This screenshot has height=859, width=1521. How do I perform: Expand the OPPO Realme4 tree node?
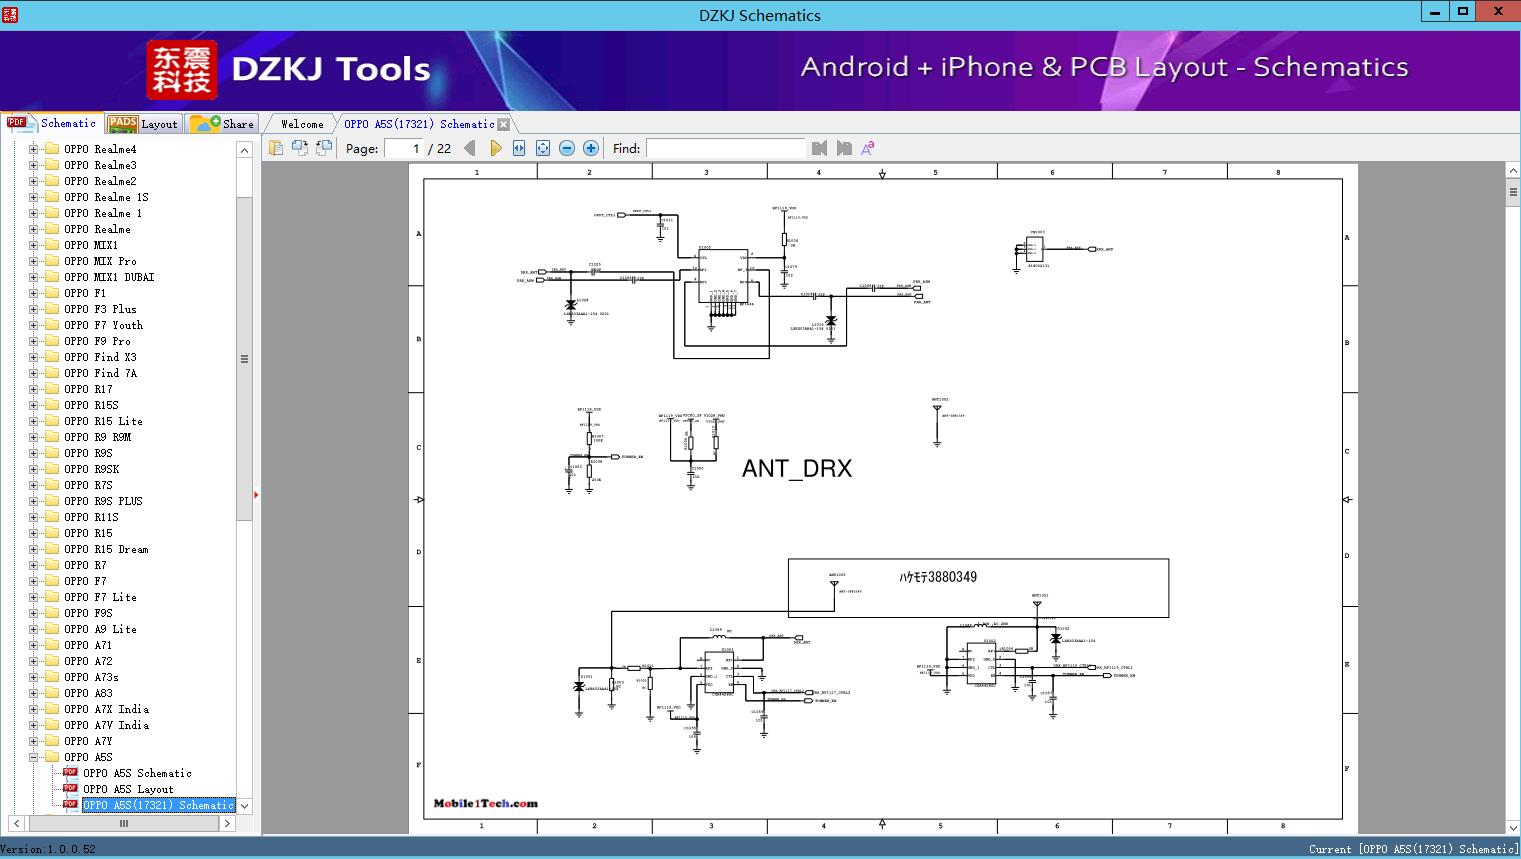(x=34, y=148)
